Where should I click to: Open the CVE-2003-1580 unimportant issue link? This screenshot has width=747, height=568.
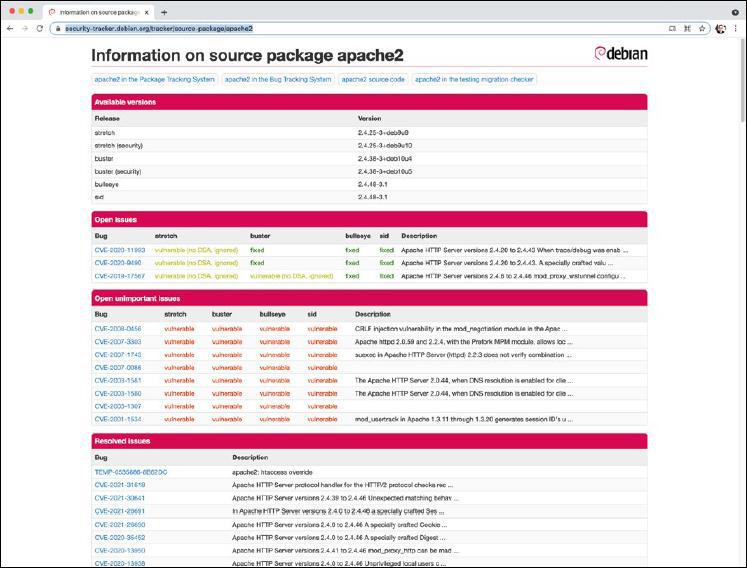[118, 394]
